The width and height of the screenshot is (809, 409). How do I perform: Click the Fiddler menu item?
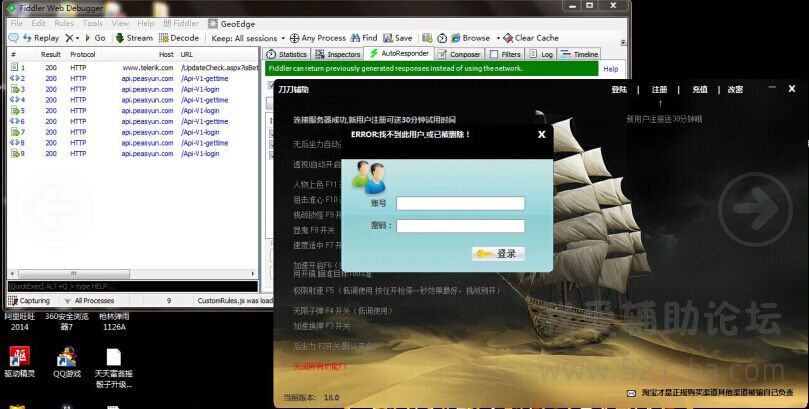(181, 23)
